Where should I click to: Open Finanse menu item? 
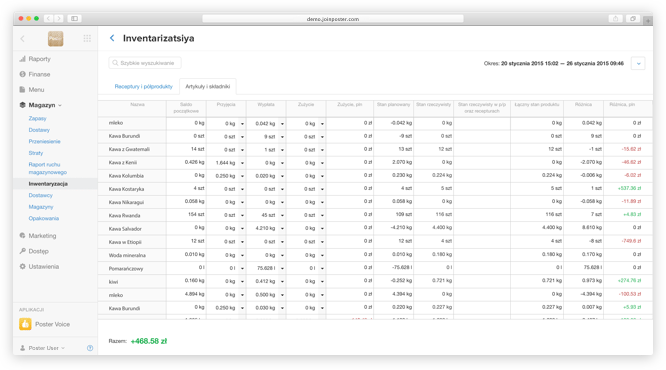click(39, 74)
